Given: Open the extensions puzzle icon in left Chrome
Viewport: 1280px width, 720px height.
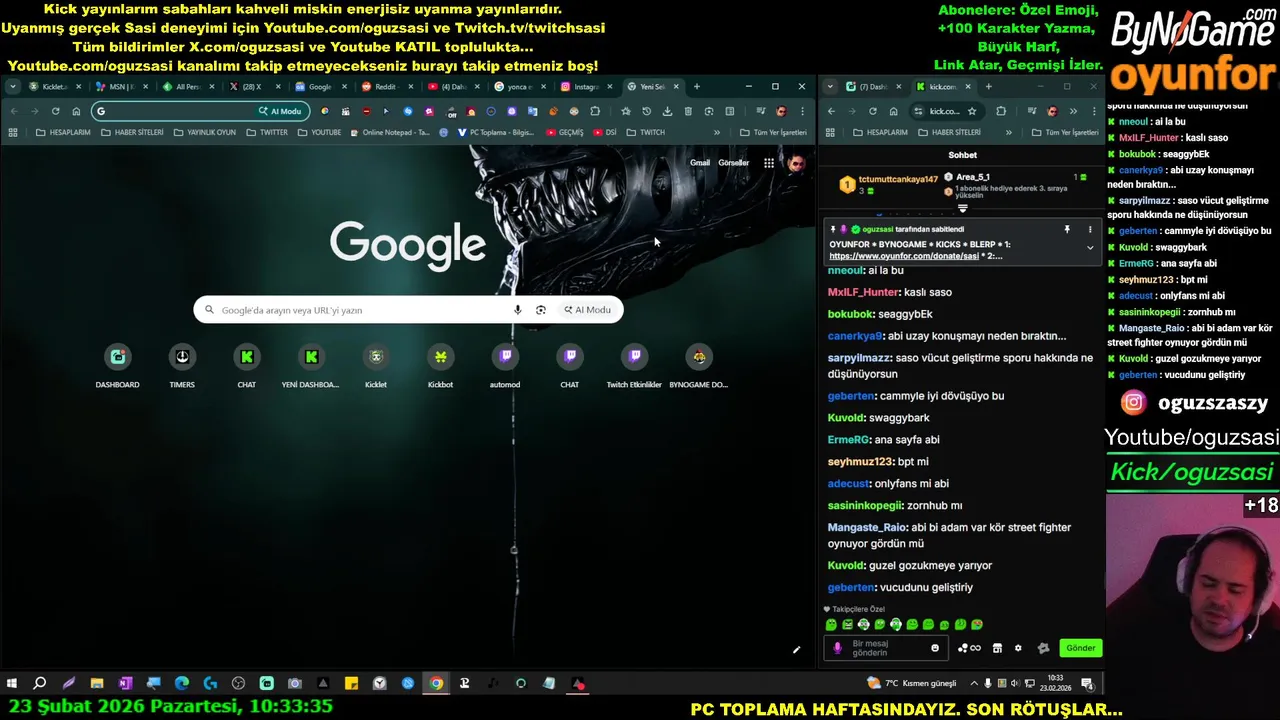Looking at the screenshot, I should [595, 111].
